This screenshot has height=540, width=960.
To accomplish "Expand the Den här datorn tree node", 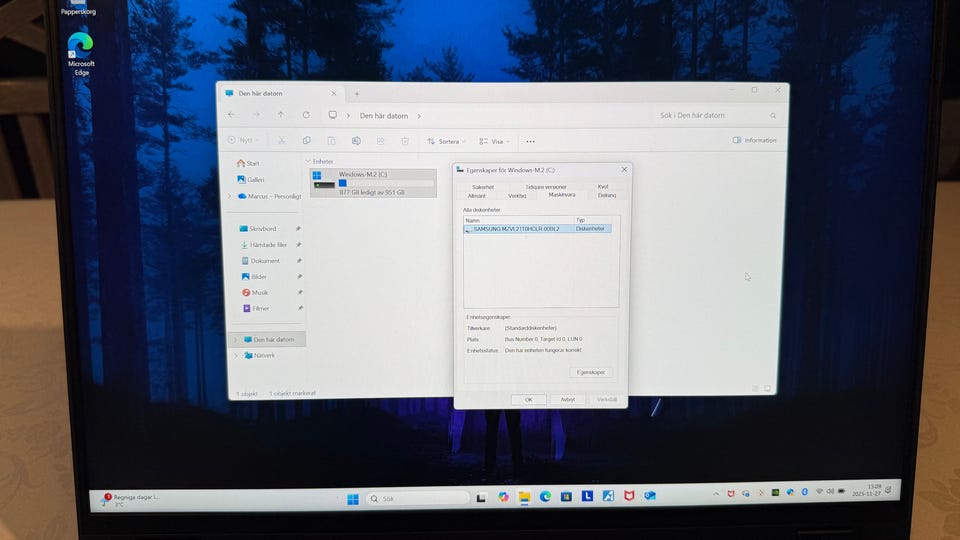I will point(236,340).
